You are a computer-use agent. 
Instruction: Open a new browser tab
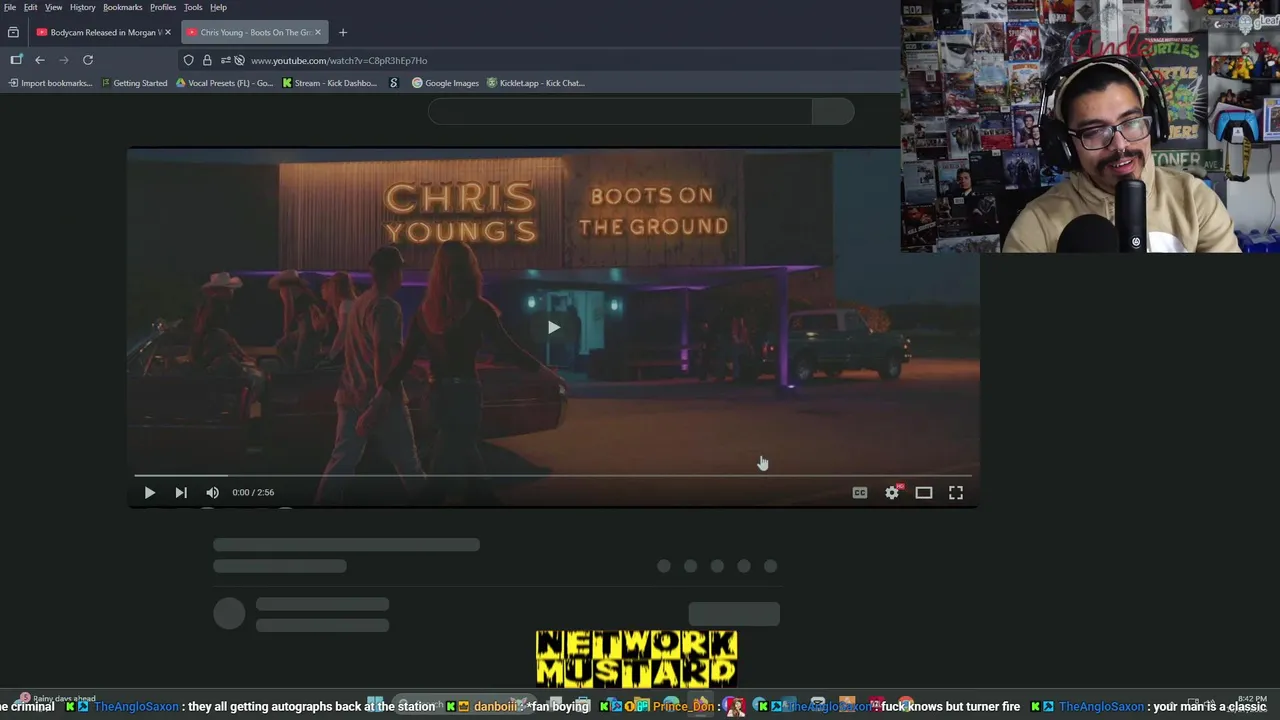click(x=343, y=32)
